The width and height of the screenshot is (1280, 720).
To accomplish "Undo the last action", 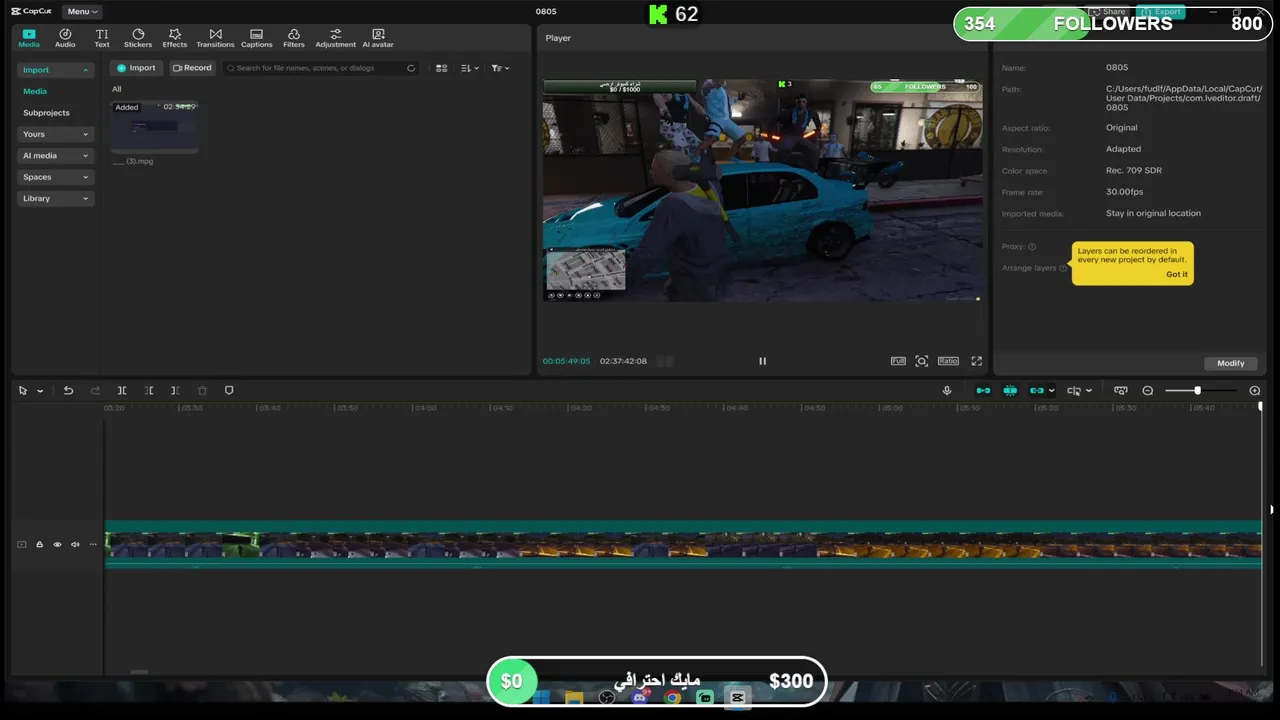I will pos(68,390).
